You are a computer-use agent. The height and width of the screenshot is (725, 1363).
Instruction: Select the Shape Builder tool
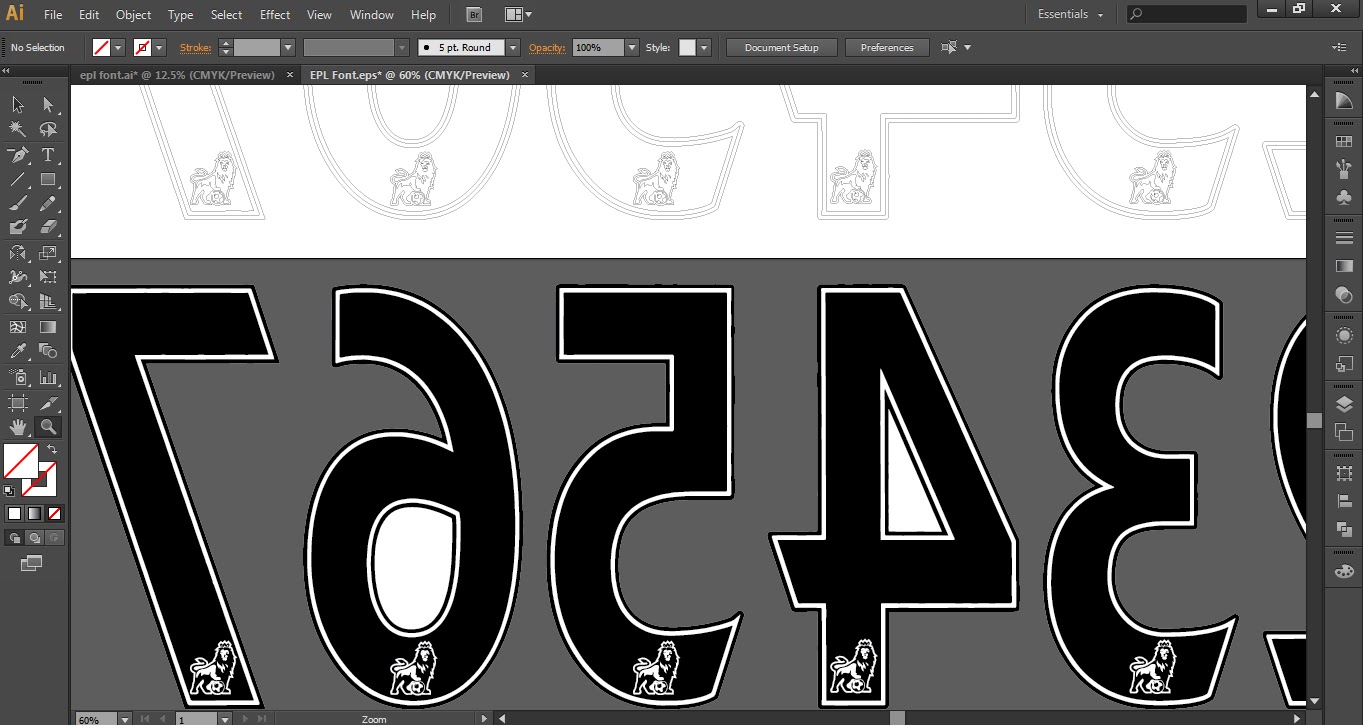tap(18, 302)
